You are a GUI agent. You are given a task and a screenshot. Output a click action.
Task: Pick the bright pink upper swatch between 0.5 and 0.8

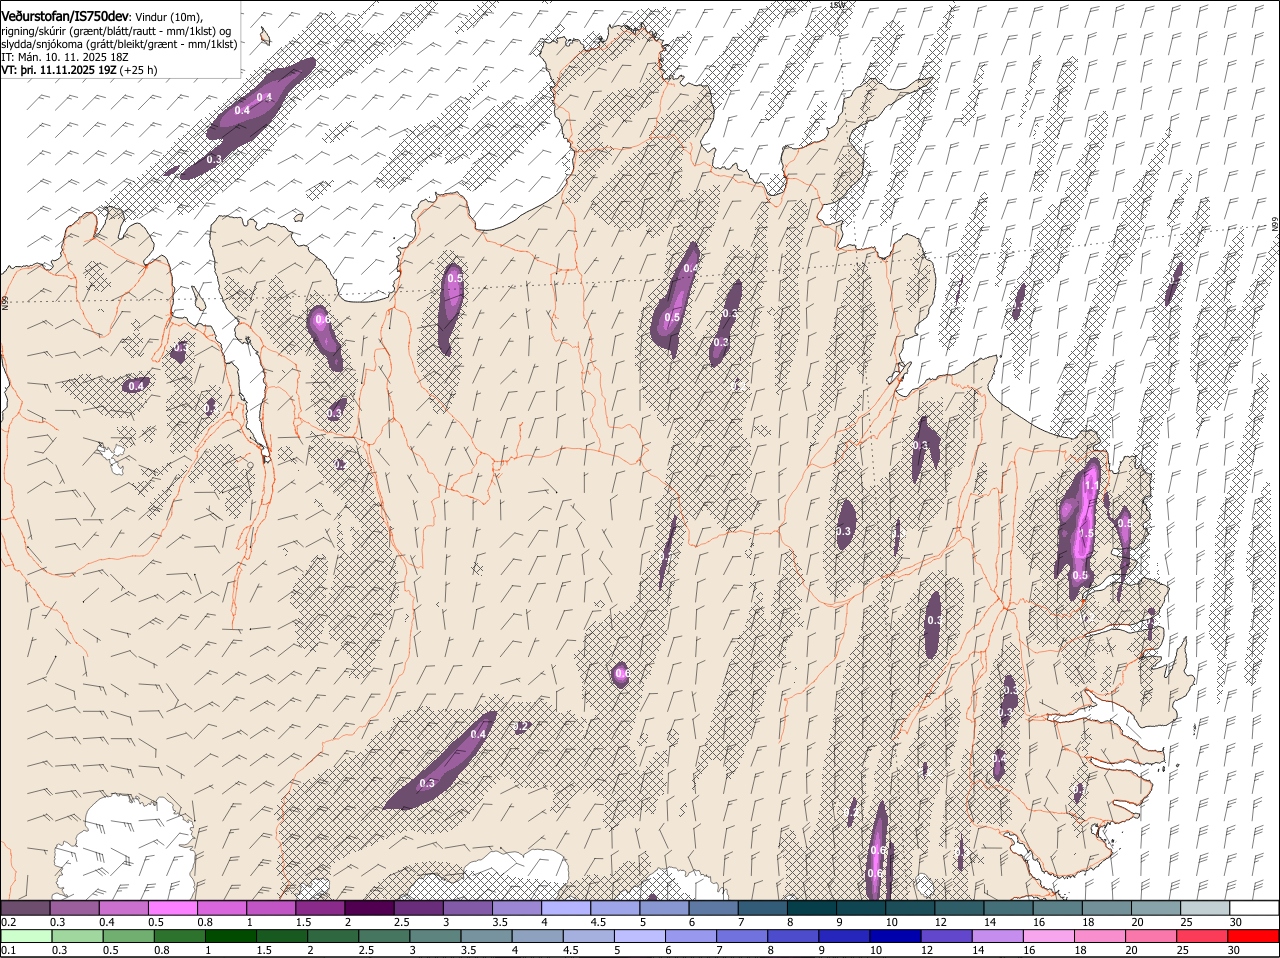click(x=172, y=907)
